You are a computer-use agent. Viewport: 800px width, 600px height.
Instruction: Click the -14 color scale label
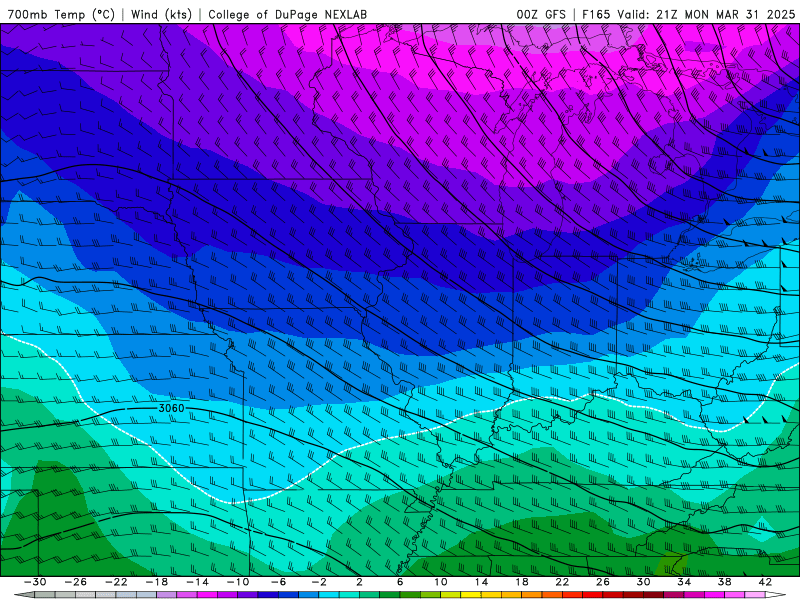click(x=197, y=582)
